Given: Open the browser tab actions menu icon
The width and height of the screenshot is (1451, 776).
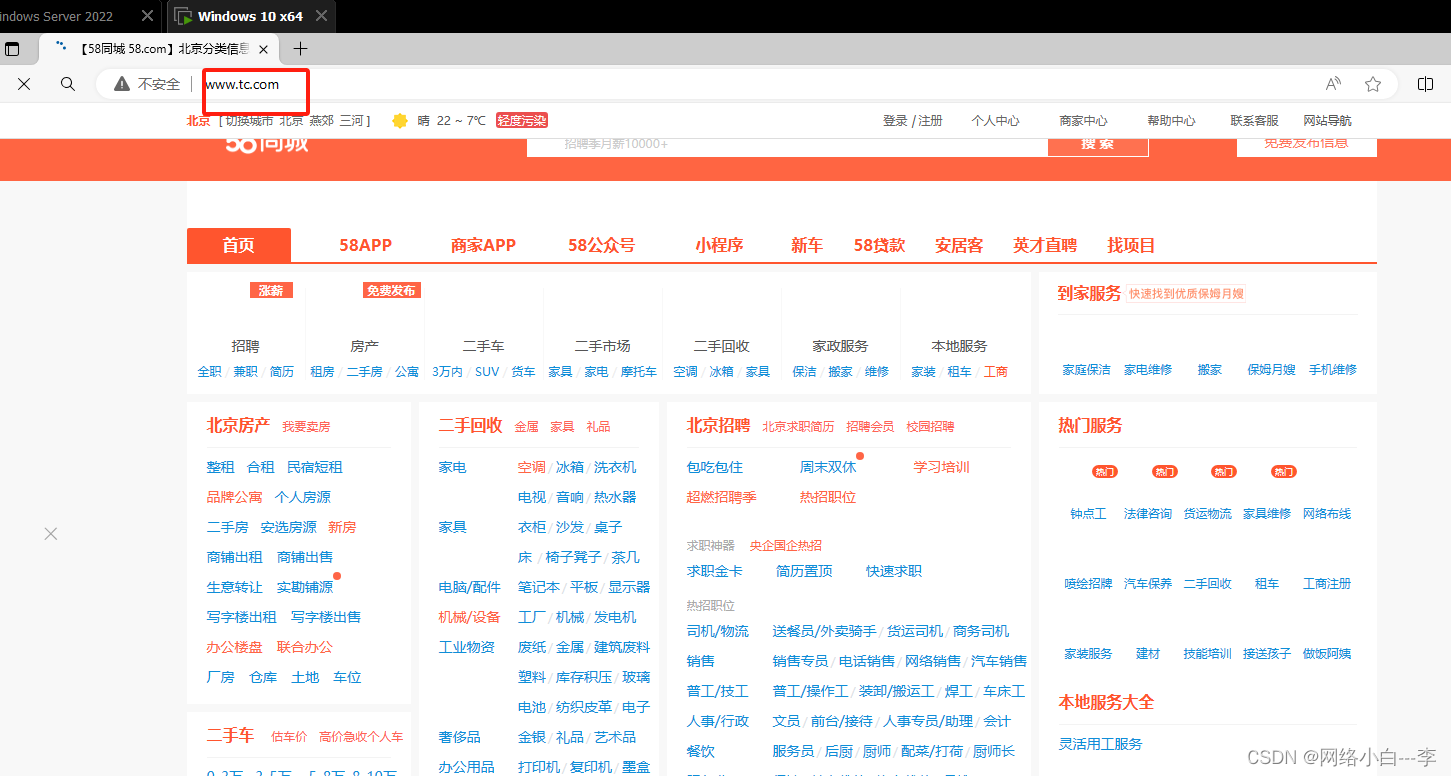Looking at the screenshot, I should (x=12, y=48).
